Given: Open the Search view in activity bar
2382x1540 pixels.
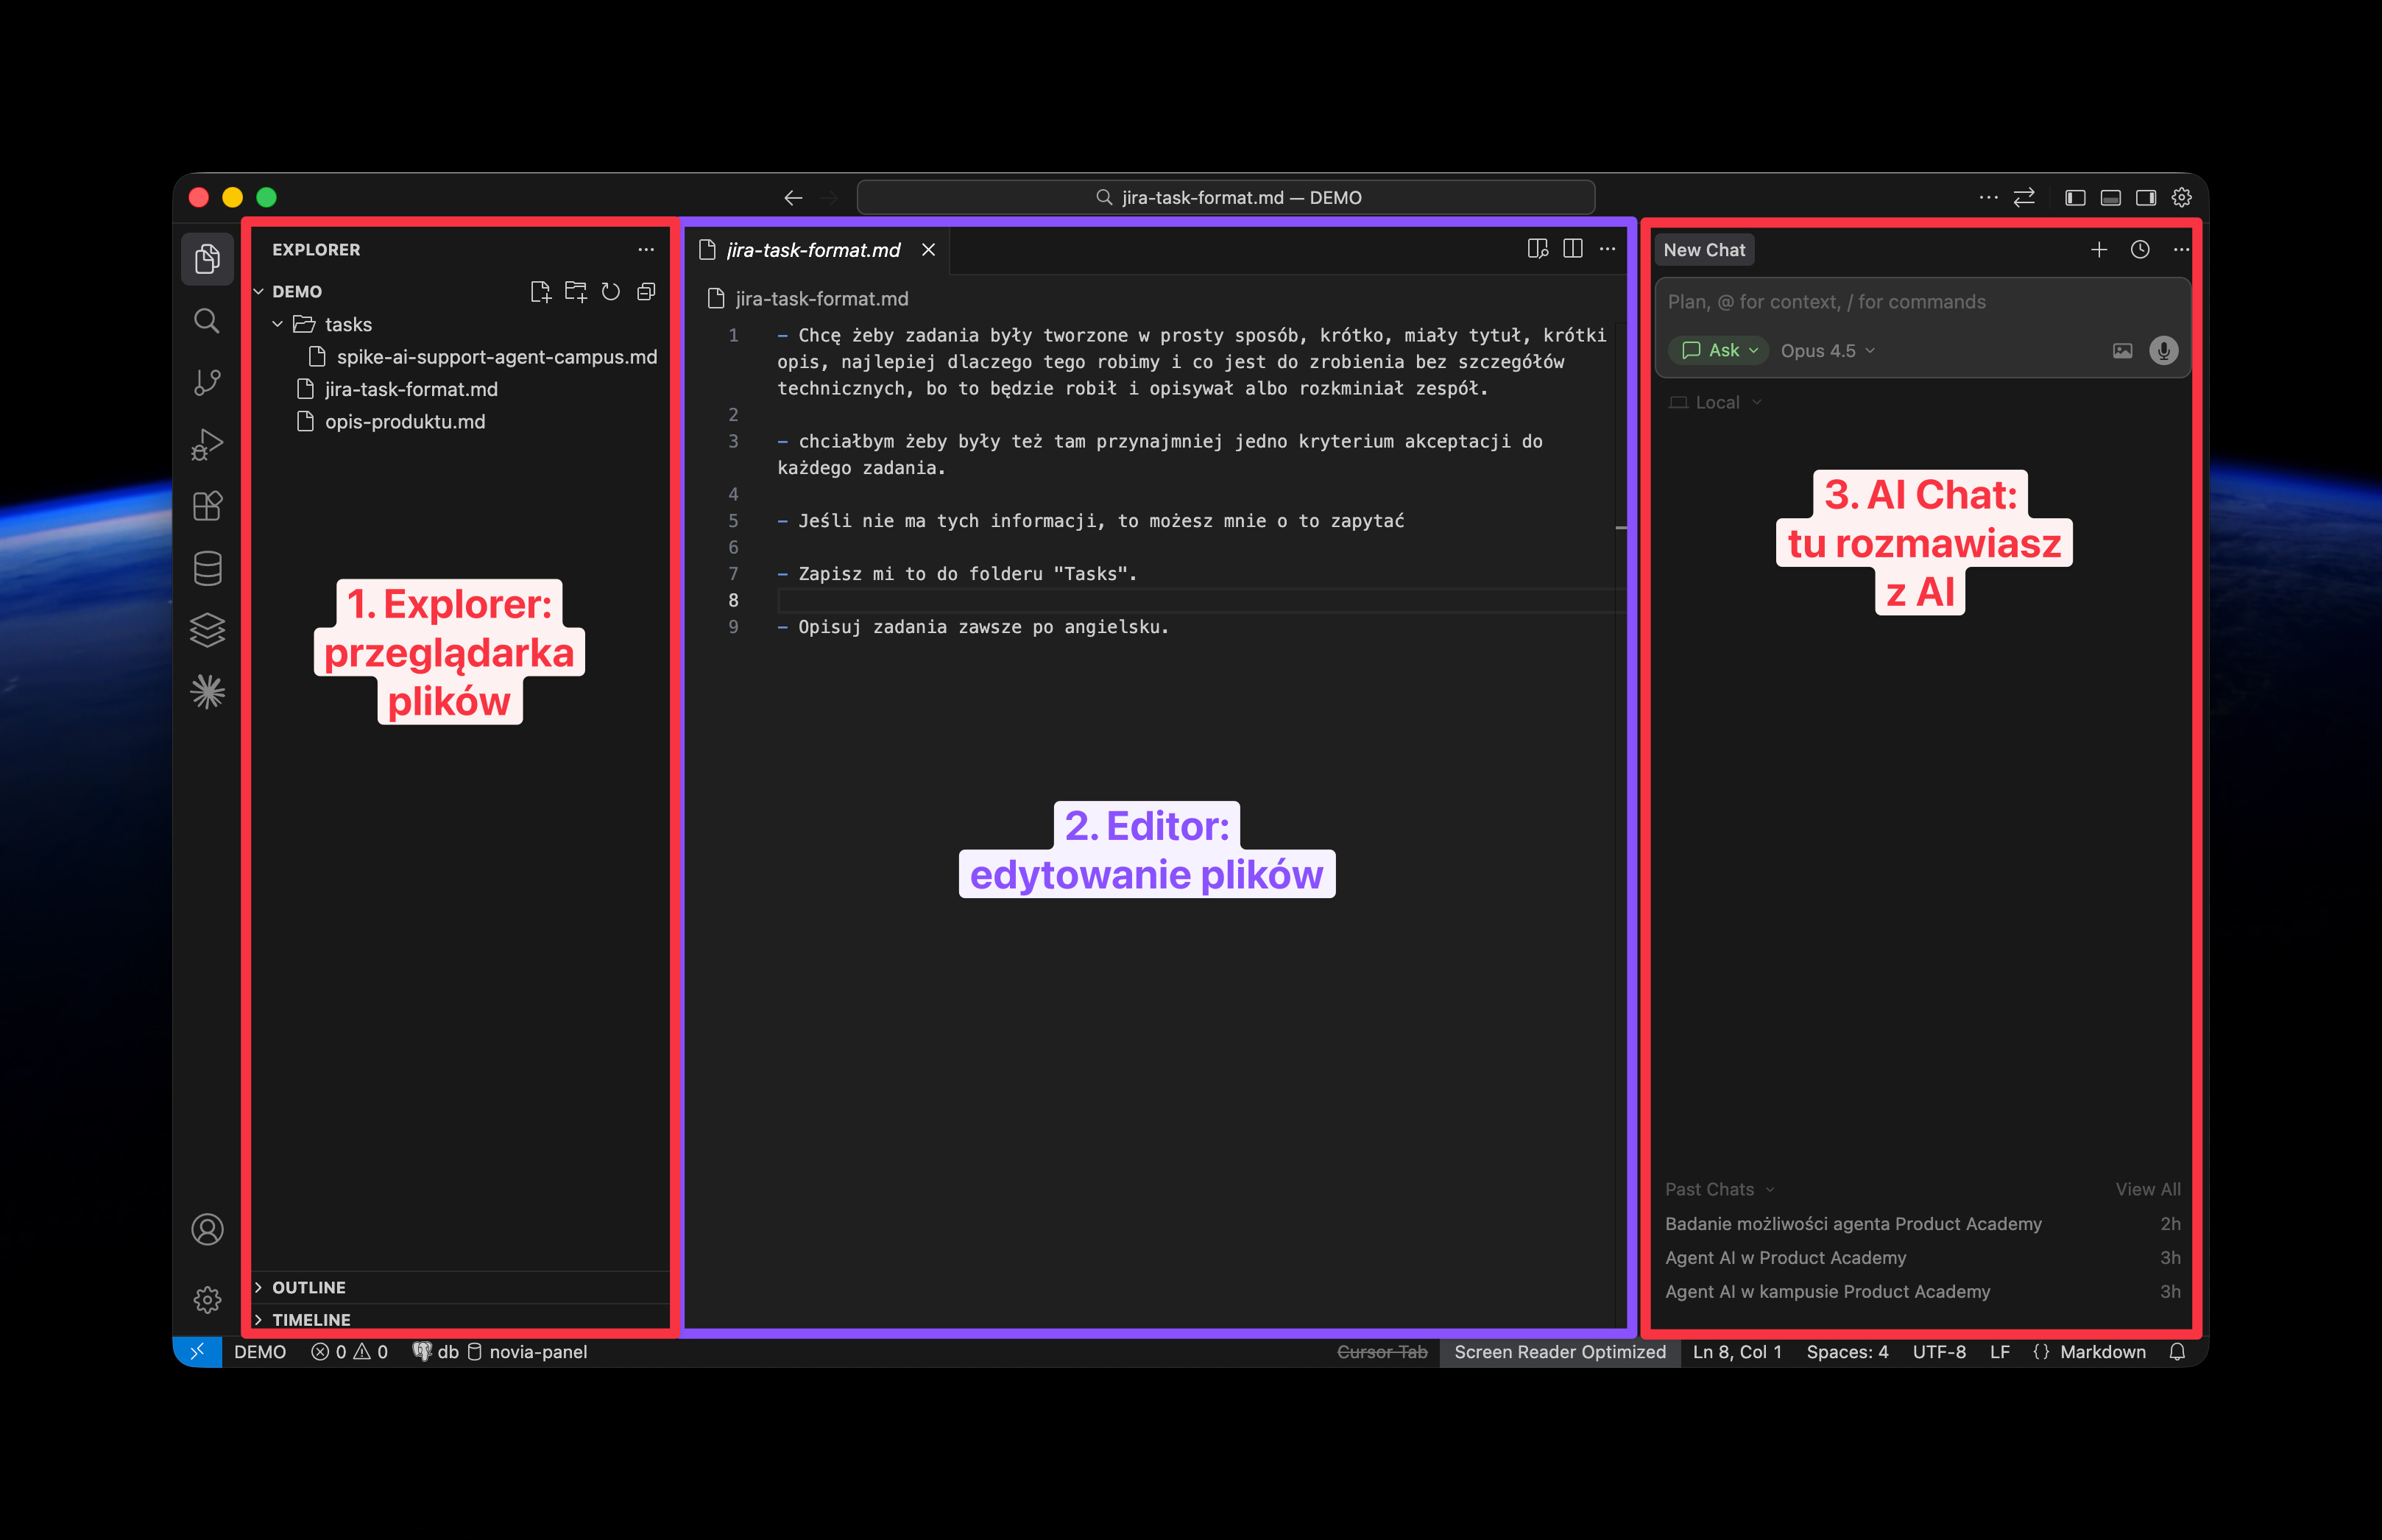Looking at the screenshot, I should tap(207, 321).
